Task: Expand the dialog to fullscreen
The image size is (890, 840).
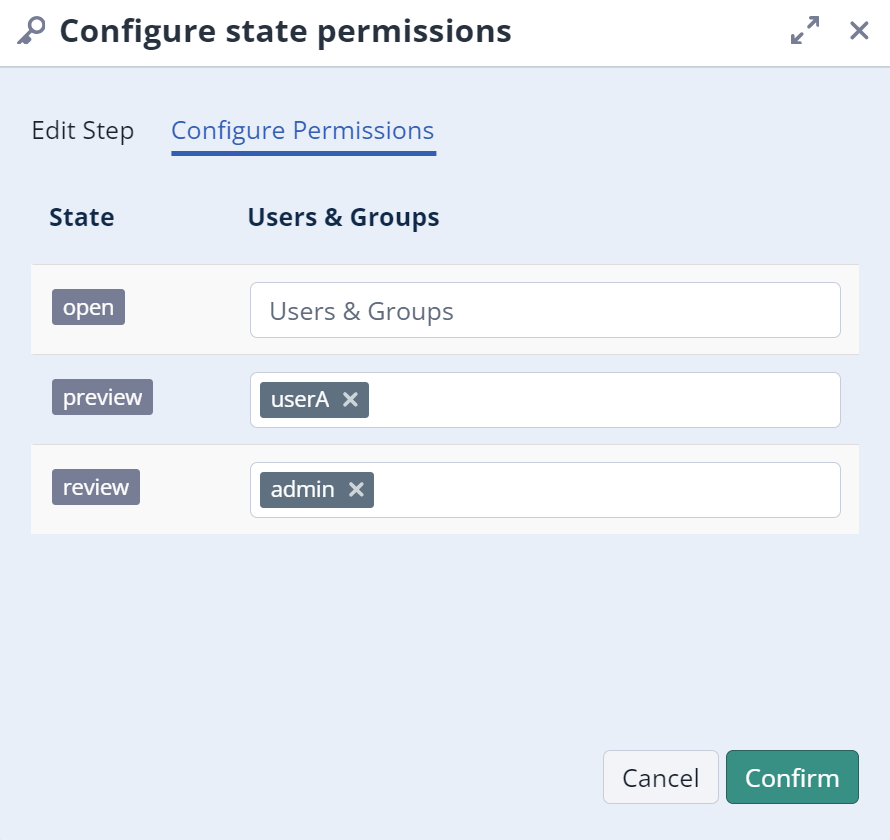Action: click(804, 31)
